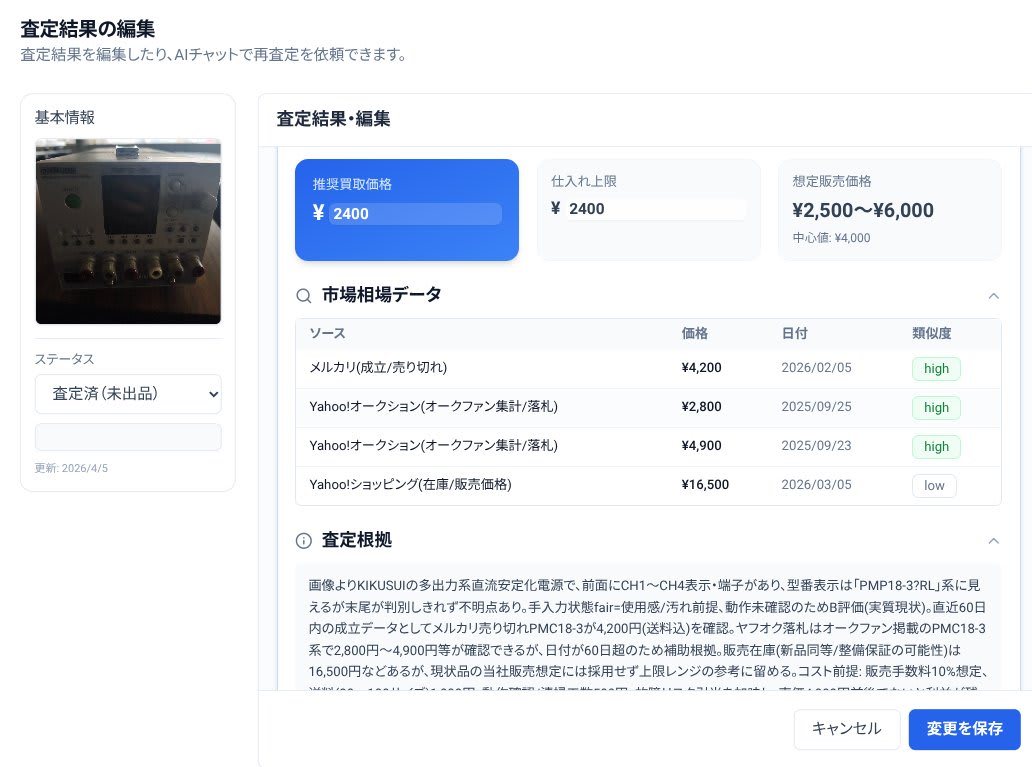Image resolution: width=1032 pixels, height=767 pixels.
Task: Select the メルカリ(成立/売り切れ) table row
Action: 500,368
